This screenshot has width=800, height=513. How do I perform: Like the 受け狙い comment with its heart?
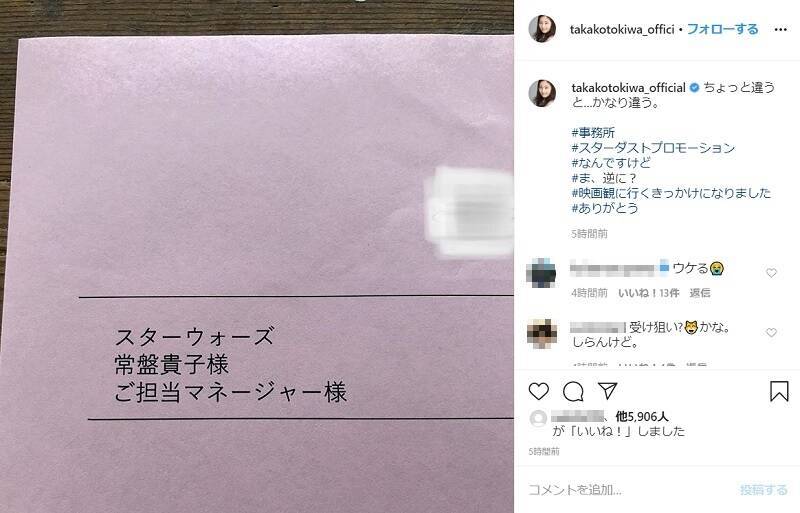[x=771, y=333]
